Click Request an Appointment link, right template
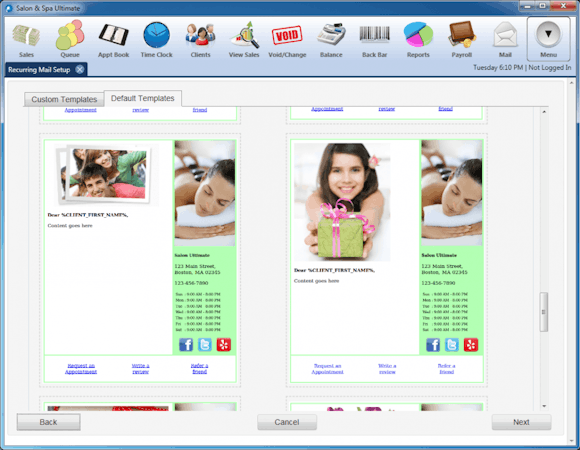This screenshot has width=580, height=450. coord(327,369)
